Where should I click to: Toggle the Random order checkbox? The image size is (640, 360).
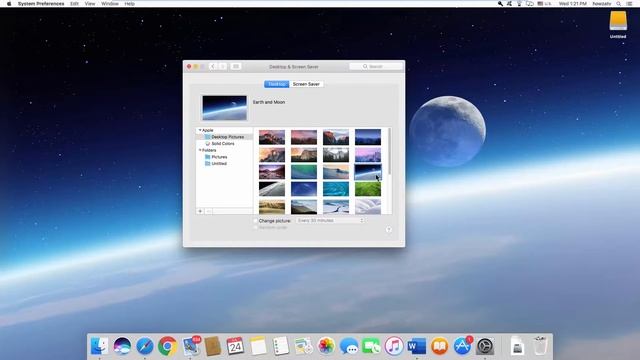click(x=256, y=227)
